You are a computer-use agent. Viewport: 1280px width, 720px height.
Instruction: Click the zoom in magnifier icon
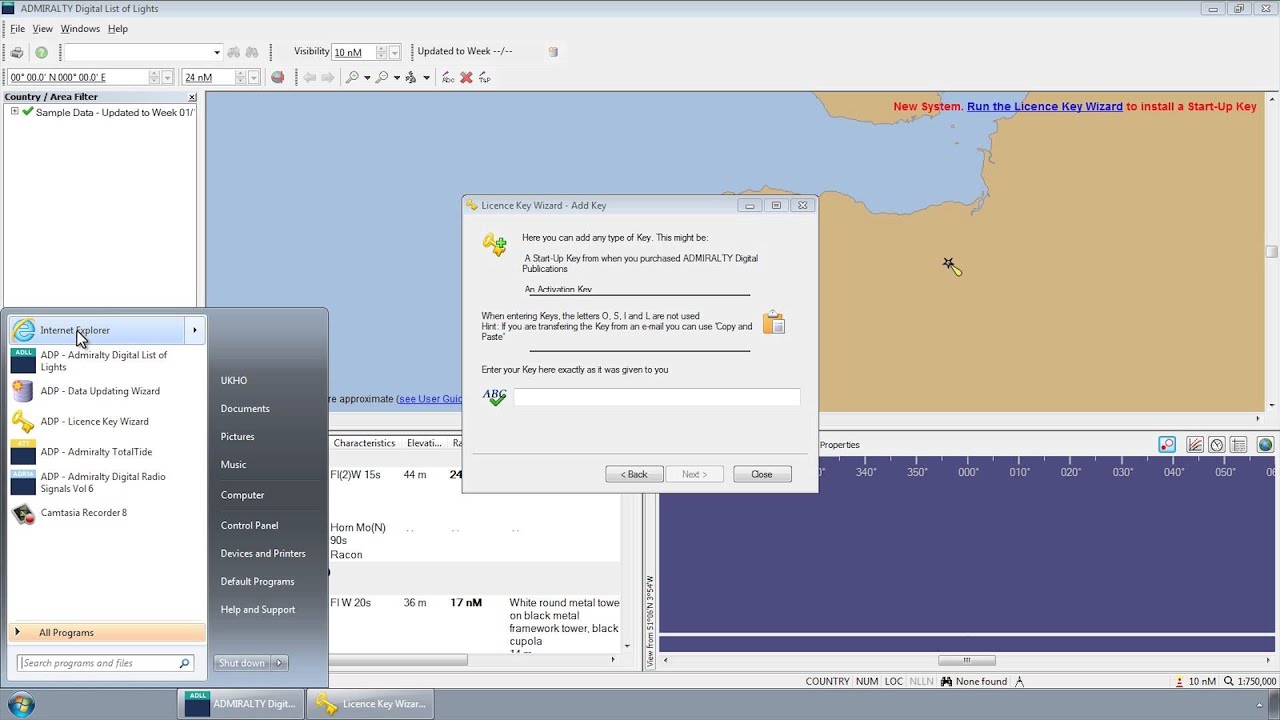(352, 77)
